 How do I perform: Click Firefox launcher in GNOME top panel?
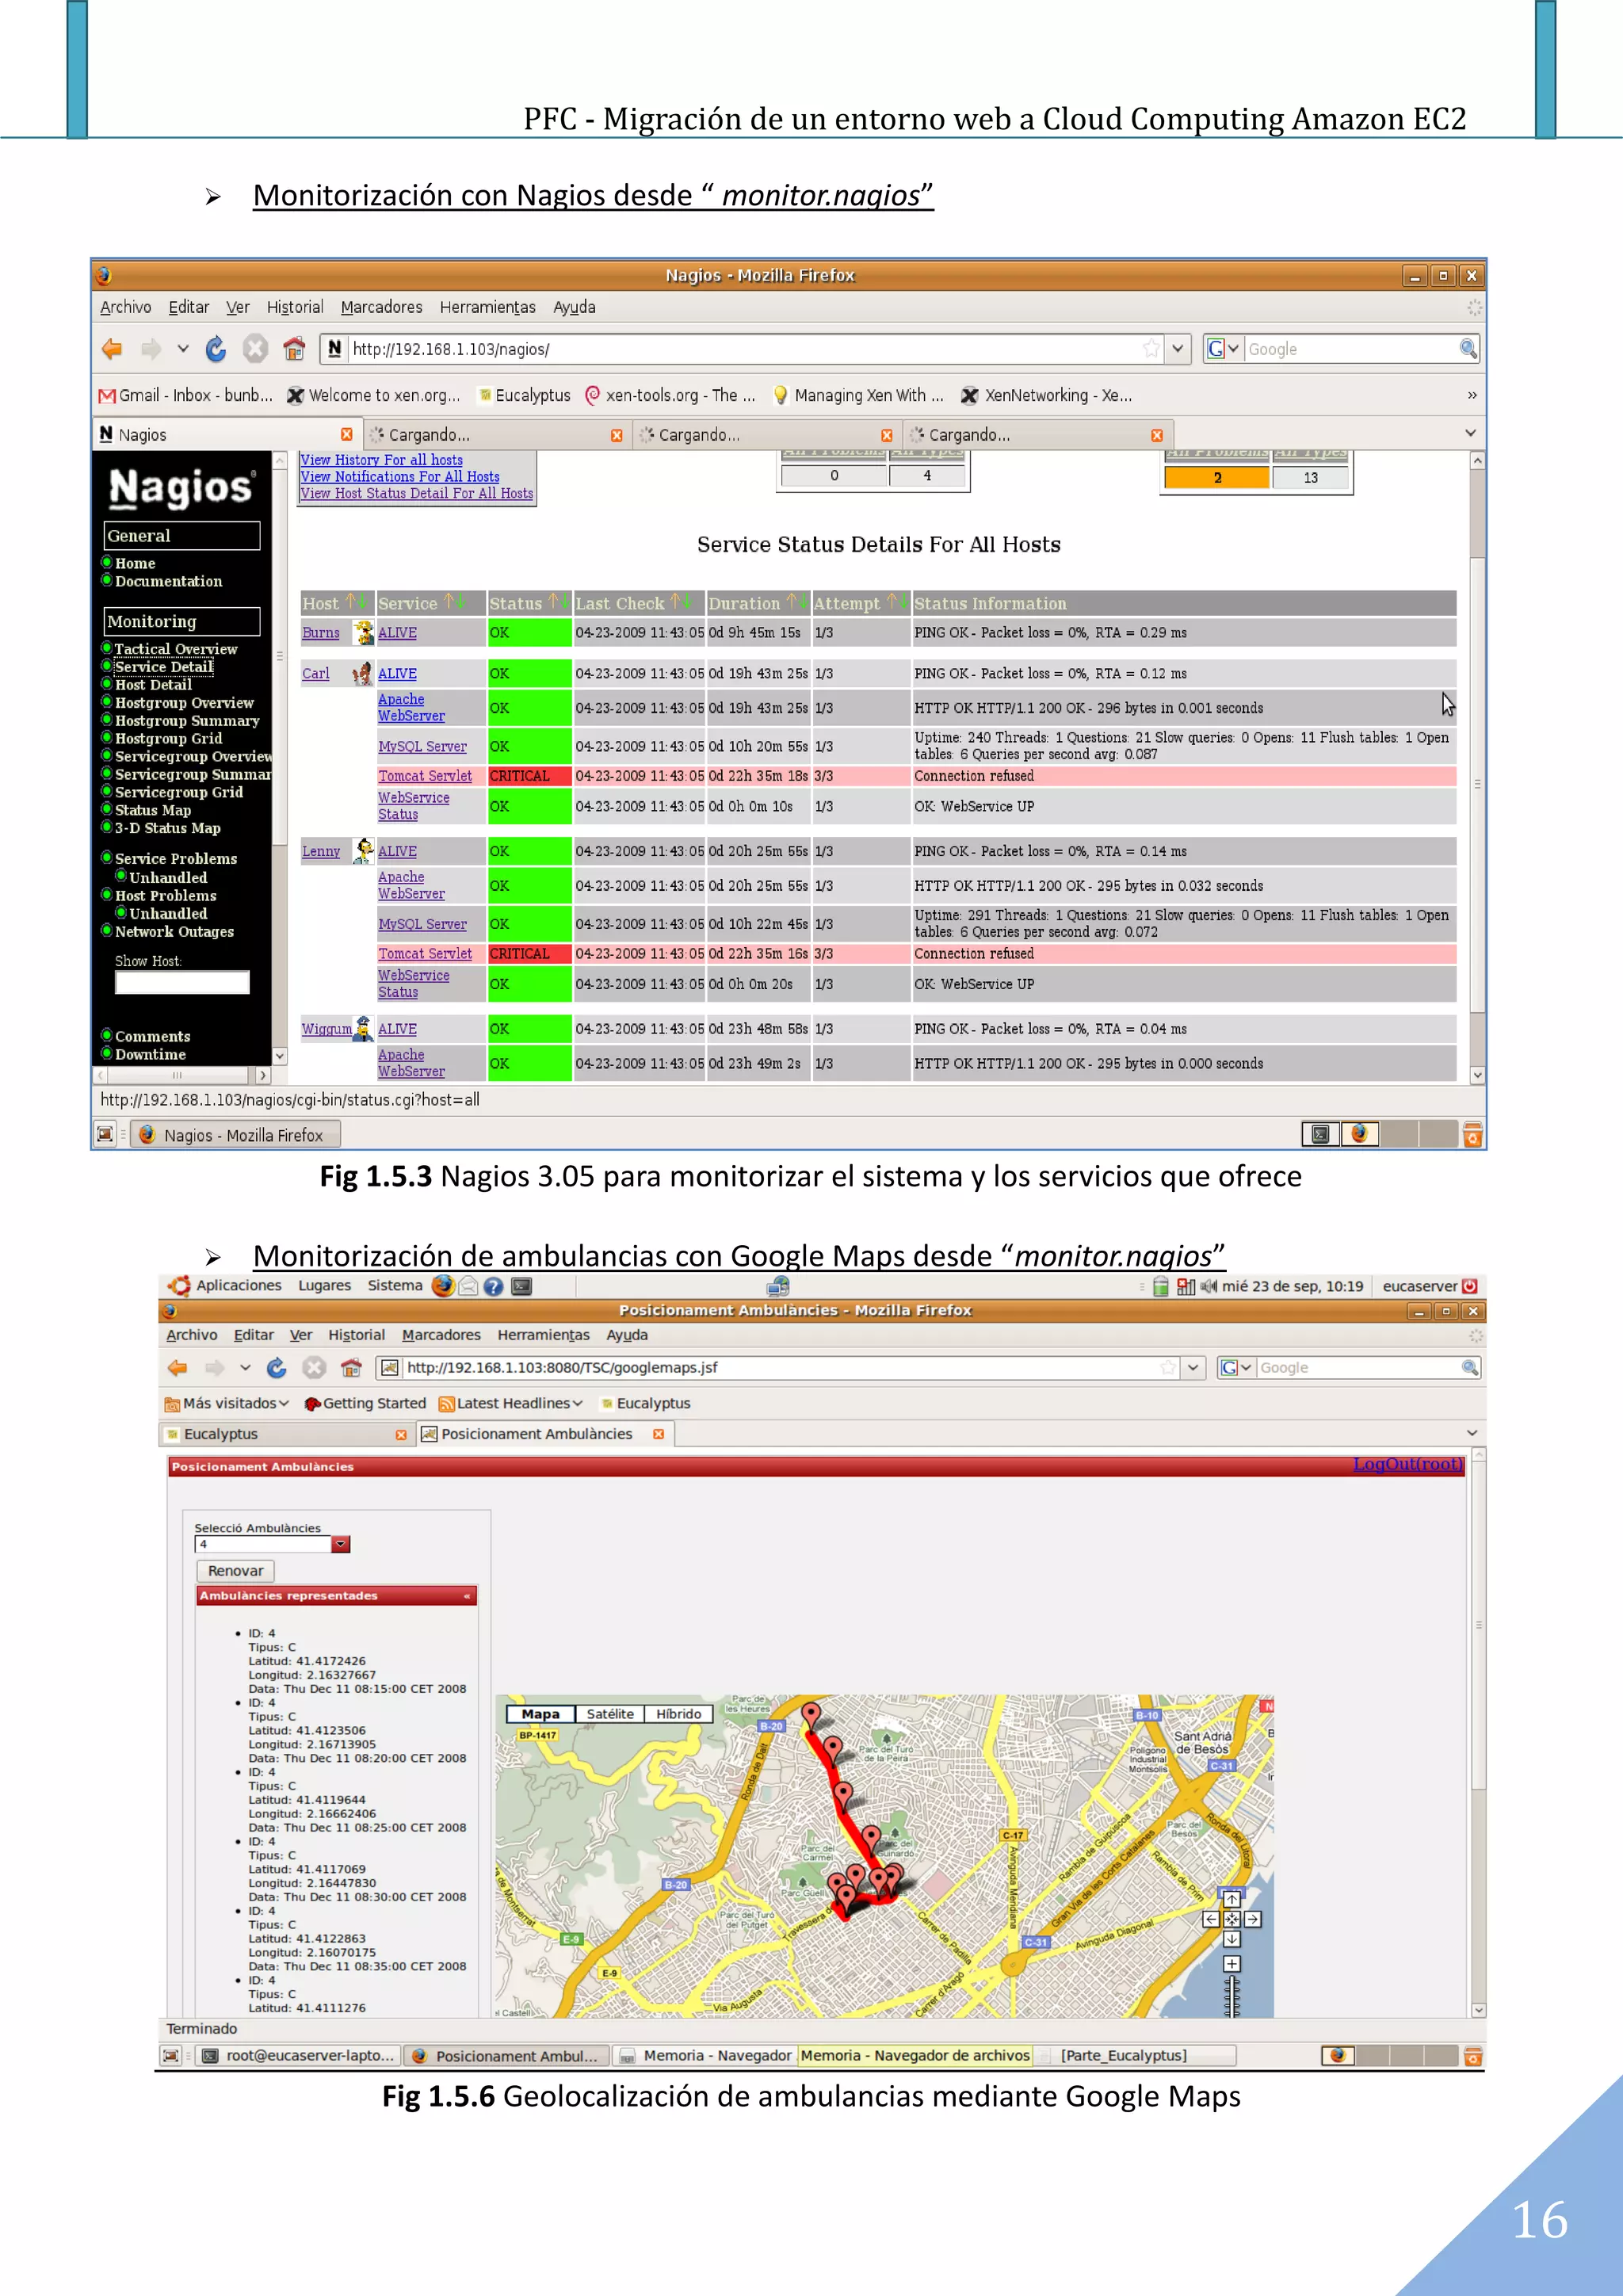(x=443, y=1286)
